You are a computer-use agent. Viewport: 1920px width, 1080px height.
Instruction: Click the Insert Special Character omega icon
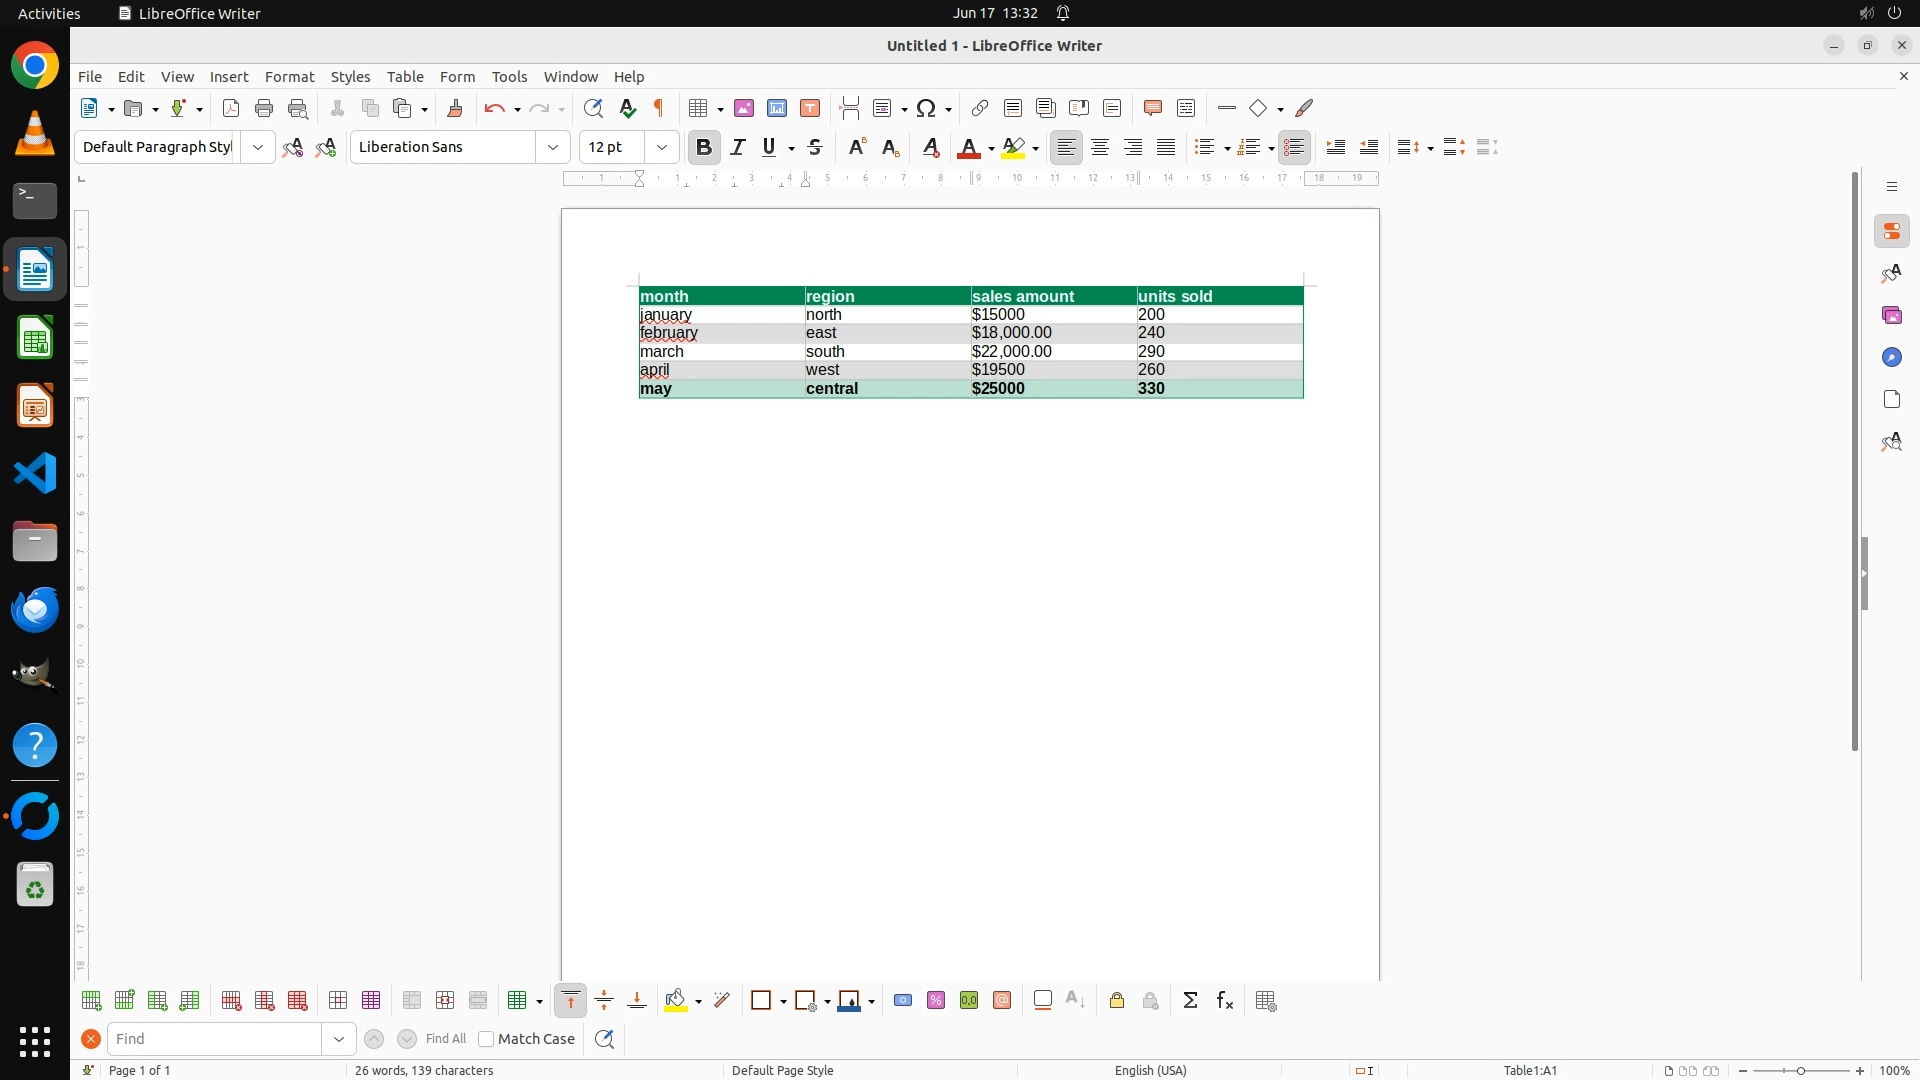[926, 108]
